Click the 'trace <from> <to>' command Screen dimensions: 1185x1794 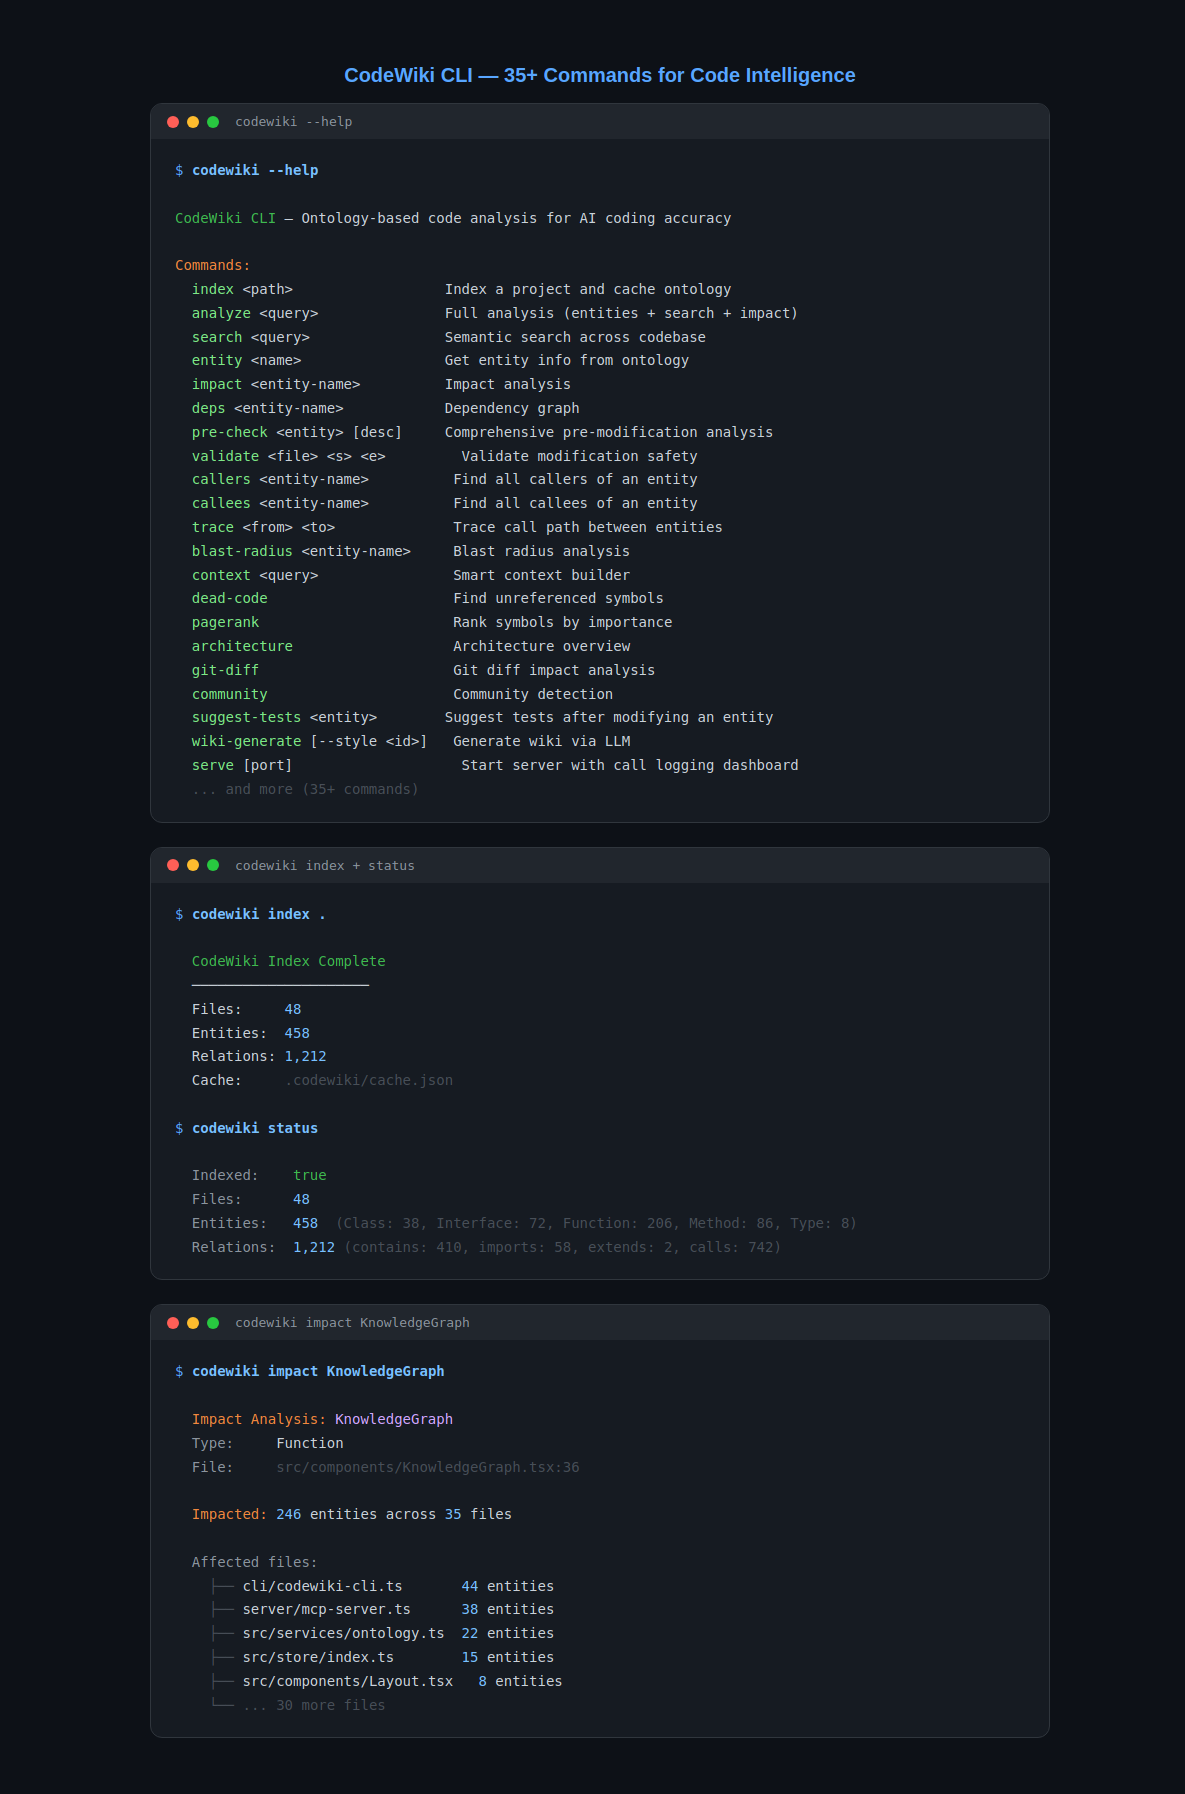point(264,528)
